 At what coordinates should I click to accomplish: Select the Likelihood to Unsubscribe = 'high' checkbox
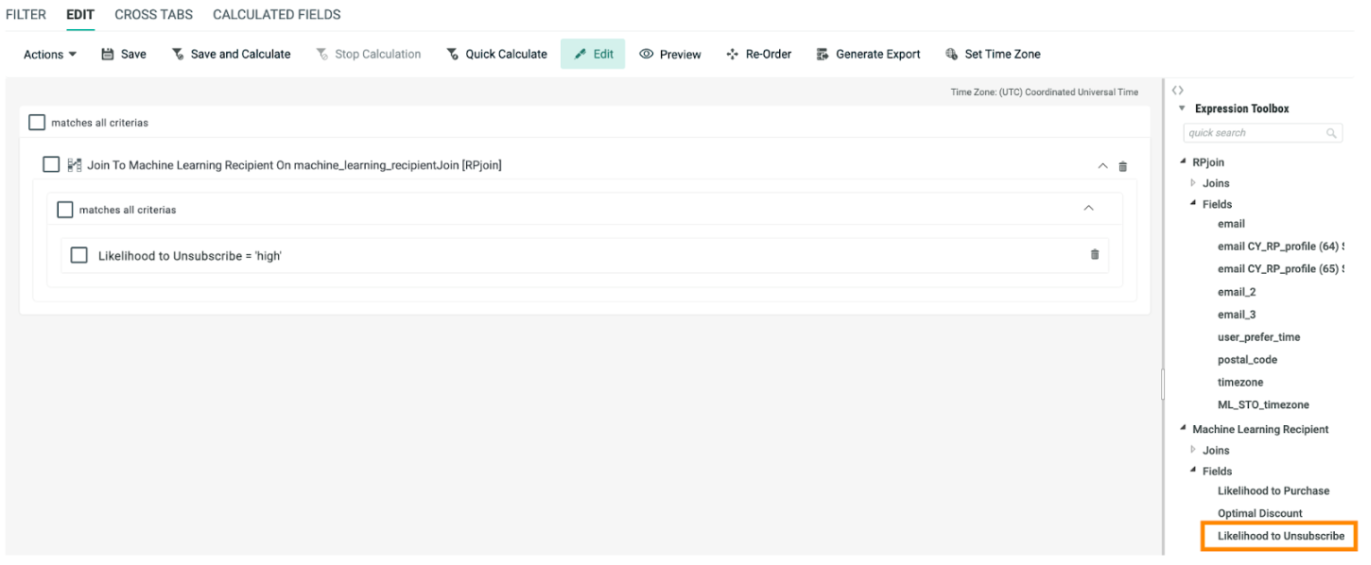coord(79,256)
